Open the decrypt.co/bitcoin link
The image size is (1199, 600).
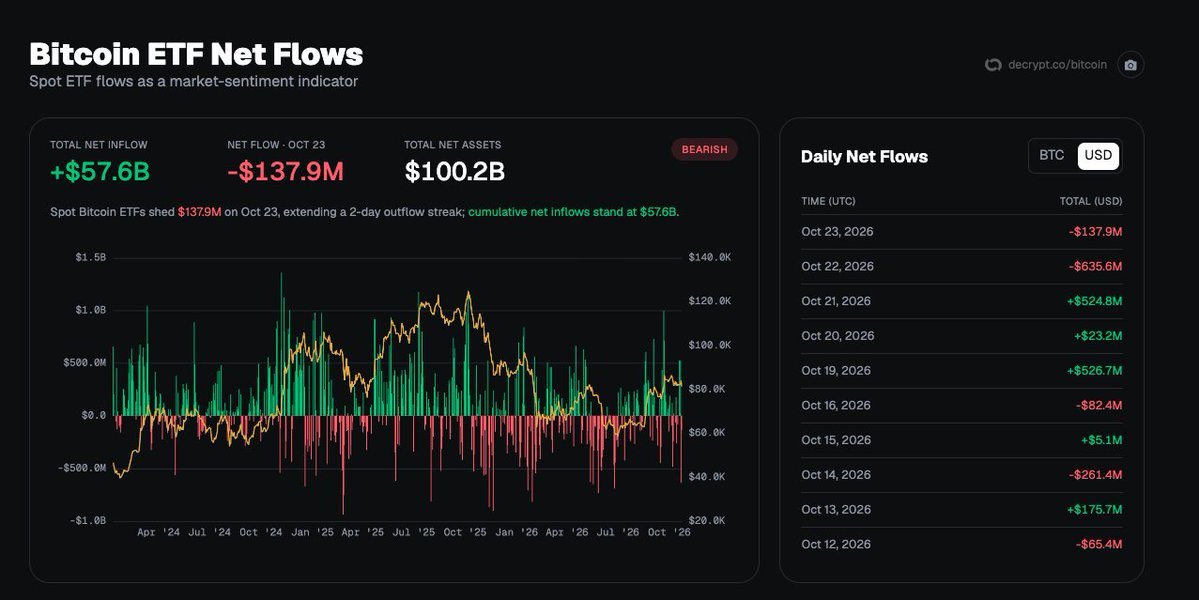point(1057,65)
